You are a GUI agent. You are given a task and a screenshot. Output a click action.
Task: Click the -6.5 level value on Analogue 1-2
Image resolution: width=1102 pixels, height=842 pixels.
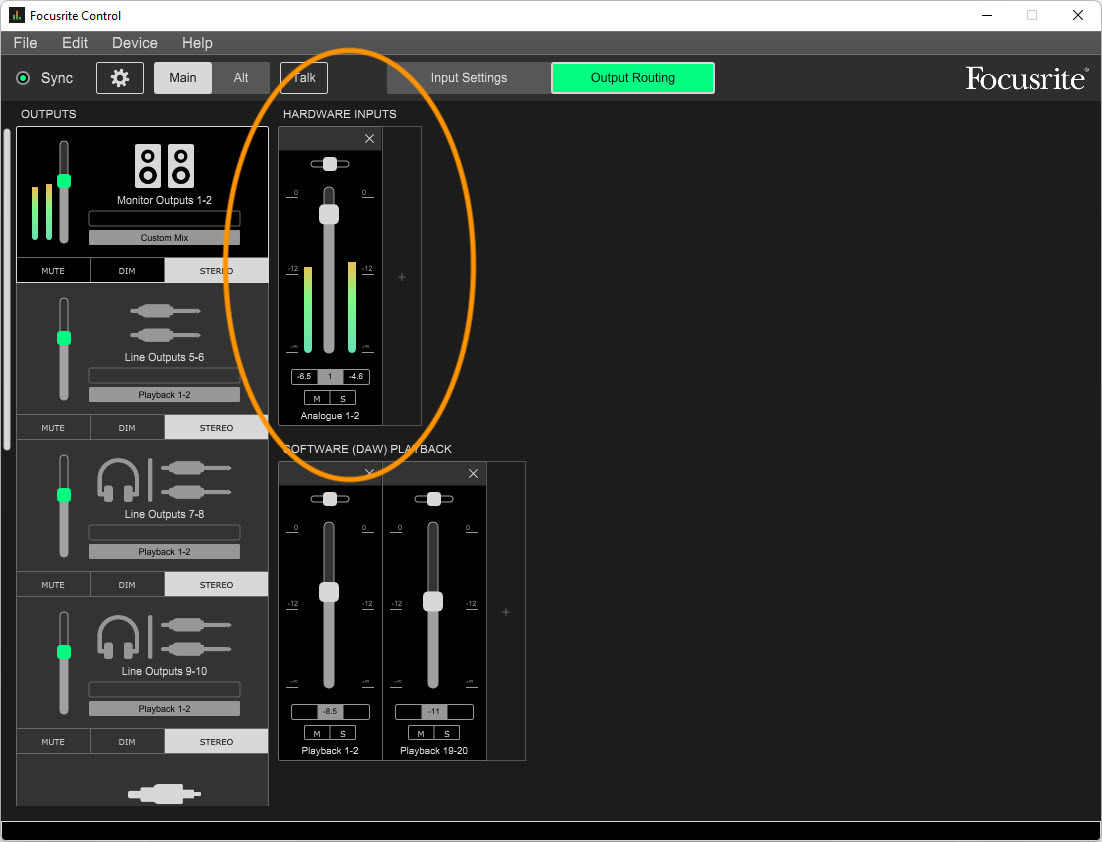pos(304,377)
